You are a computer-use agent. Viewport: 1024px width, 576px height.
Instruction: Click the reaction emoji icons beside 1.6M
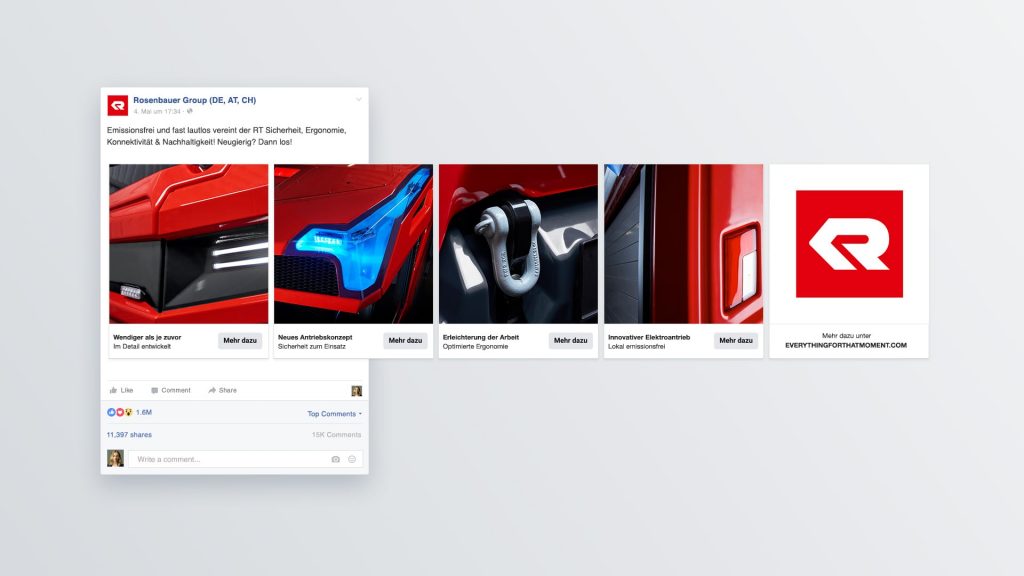click(120, 412)
